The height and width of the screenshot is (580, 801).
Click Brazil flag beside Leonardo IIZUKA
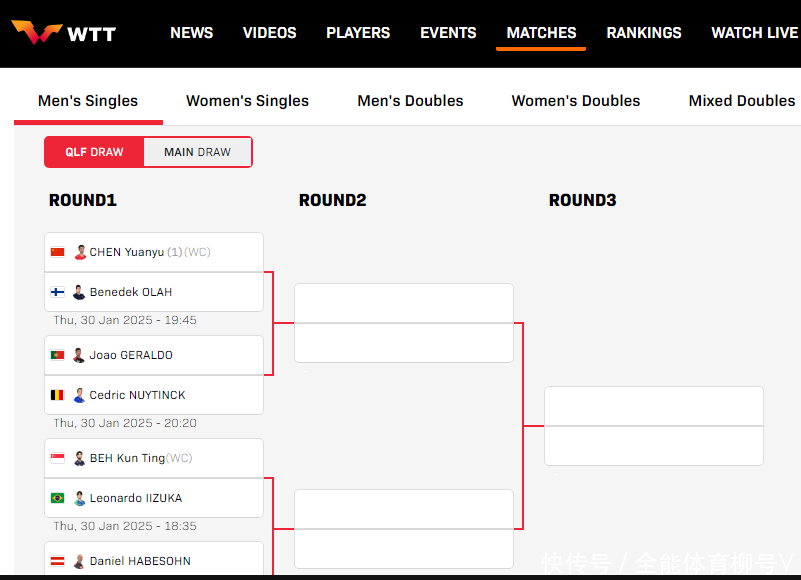tap(58, 498)
